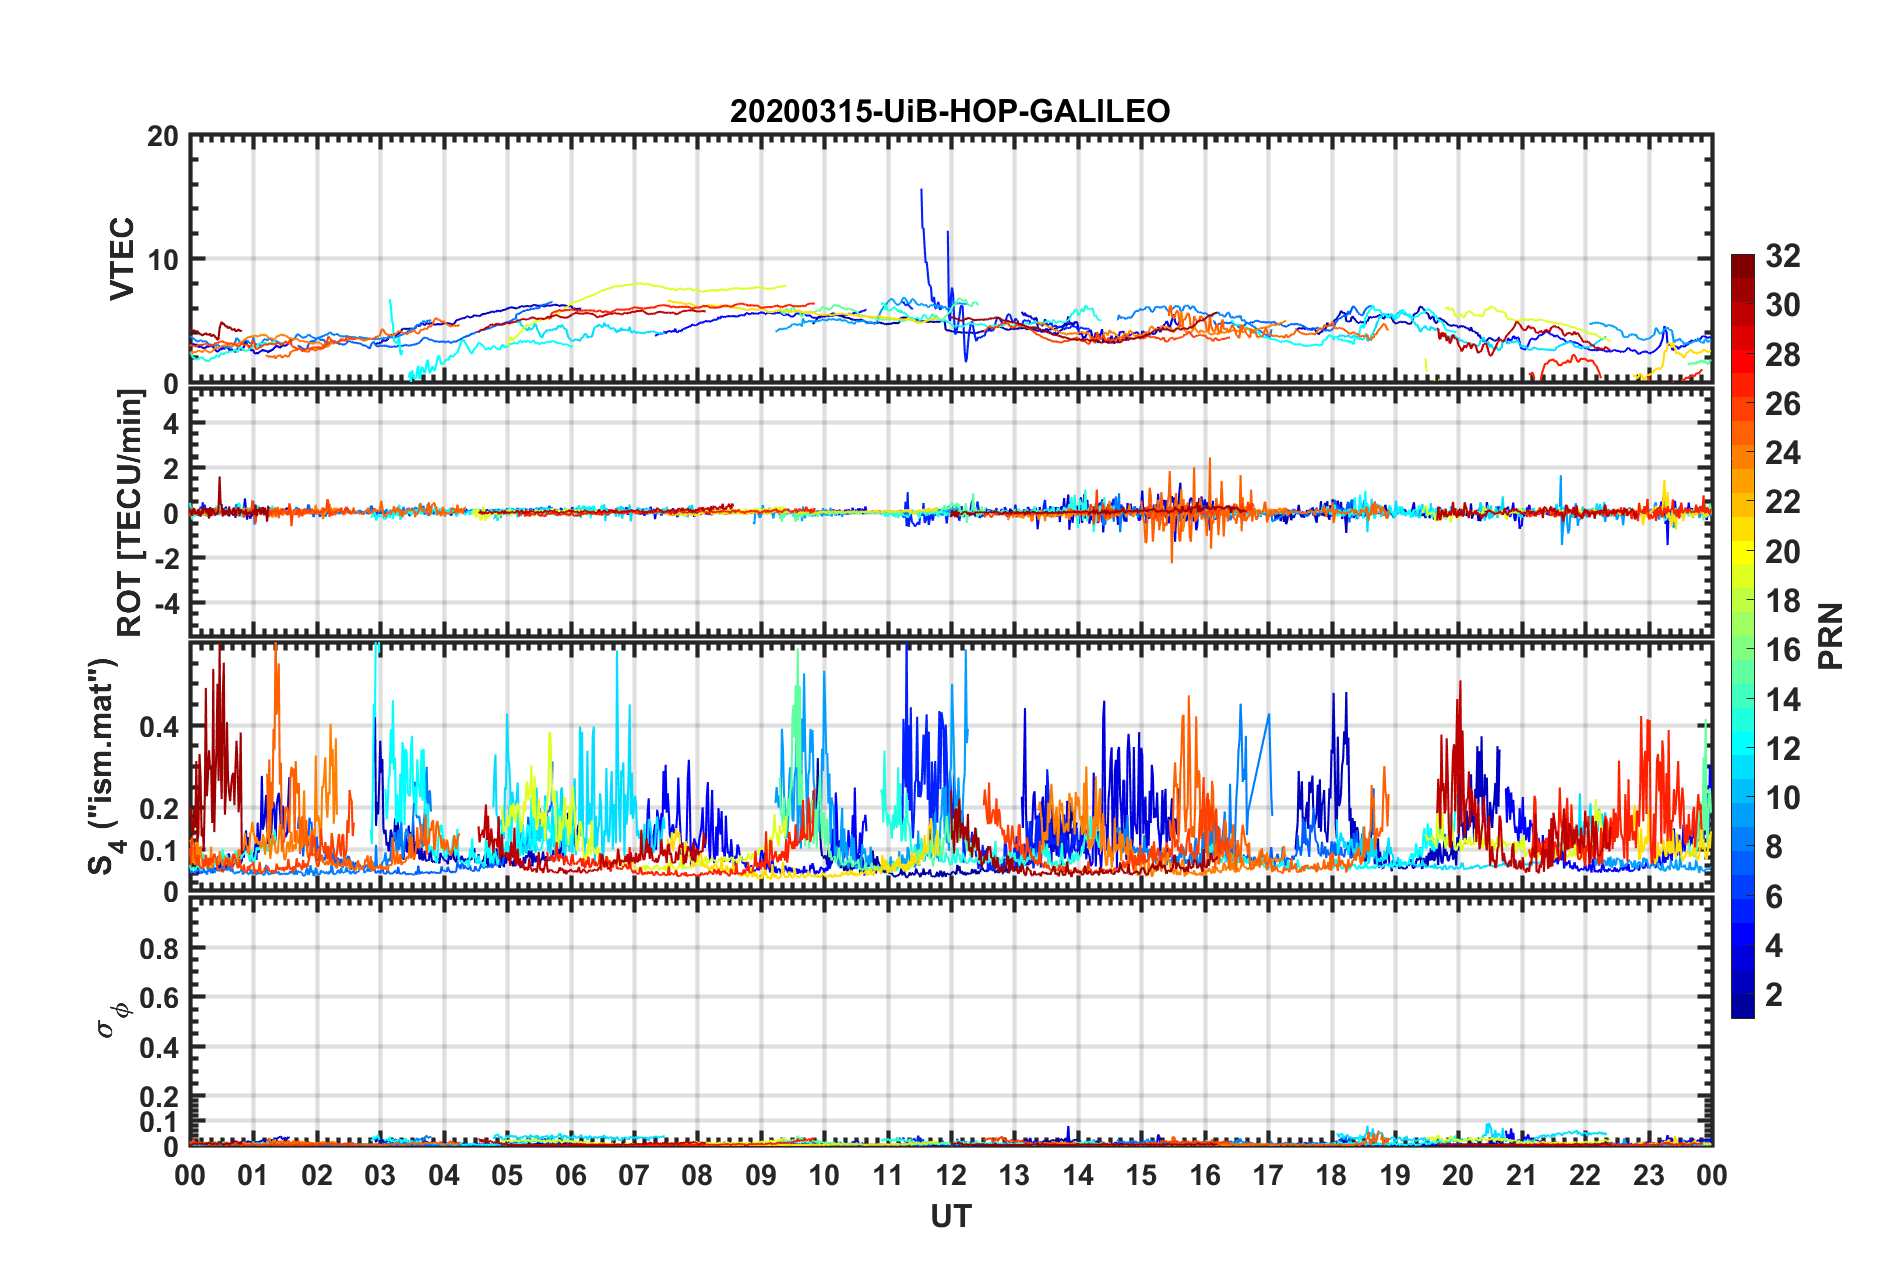Click the PRN colorbar label
Screen dimensions: 1902x1272
(x=1831, y=636)
